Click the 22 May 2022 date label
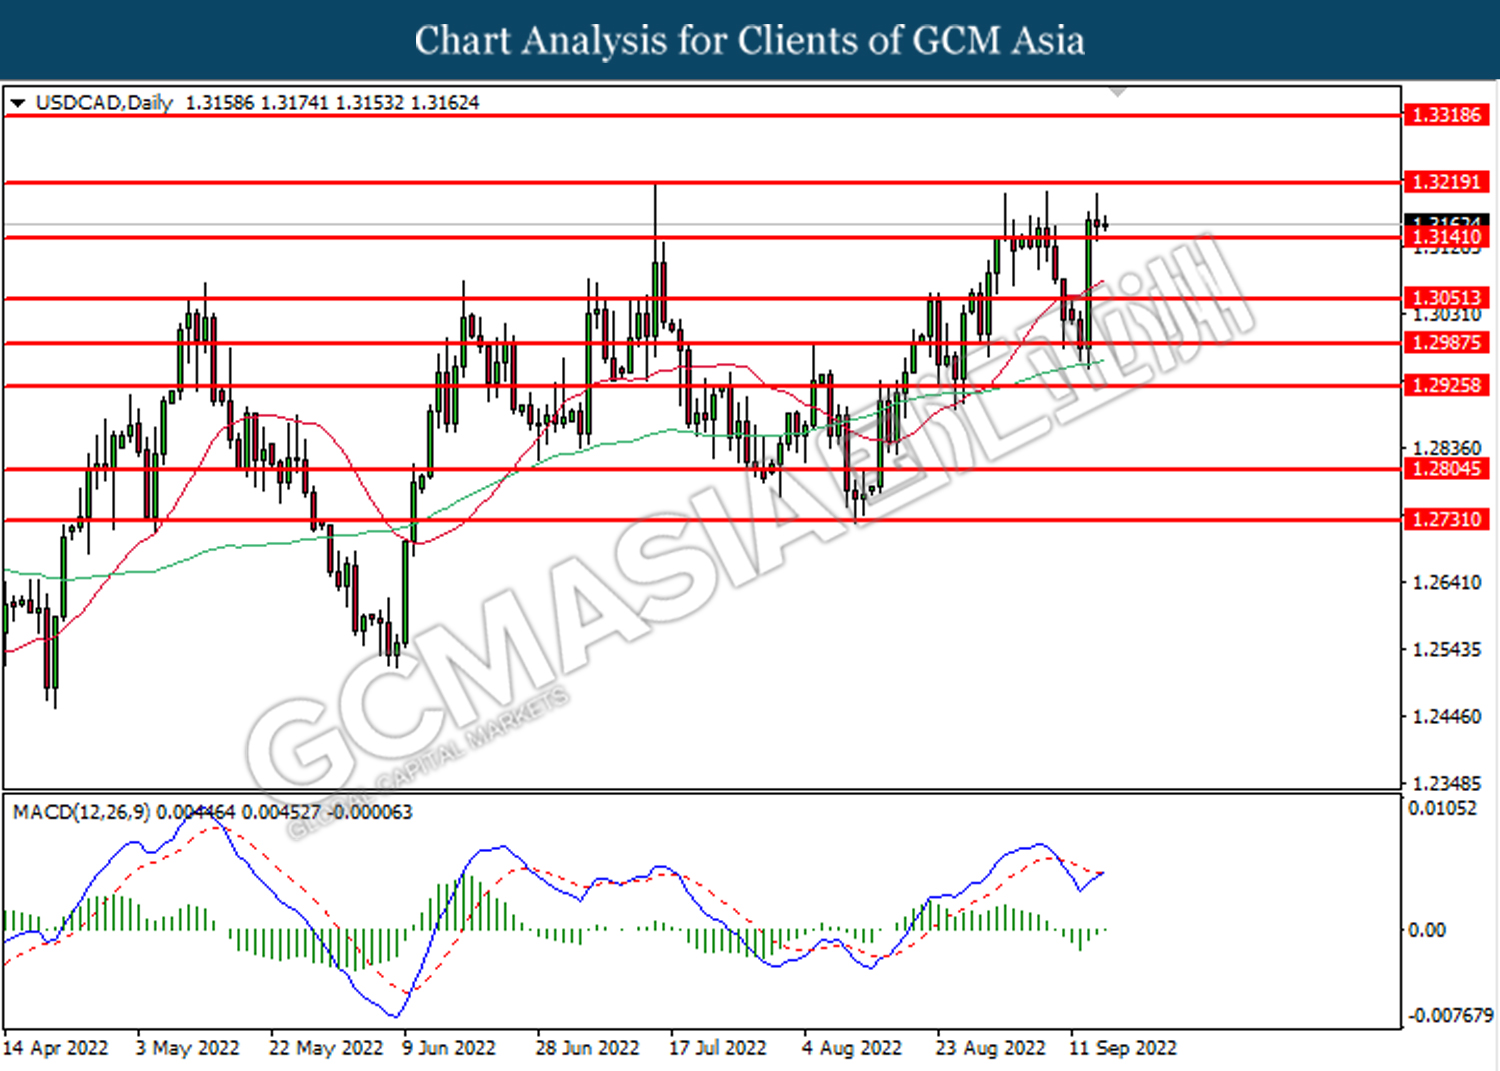1500x1071 pixels. click(x=326, y=1048)
